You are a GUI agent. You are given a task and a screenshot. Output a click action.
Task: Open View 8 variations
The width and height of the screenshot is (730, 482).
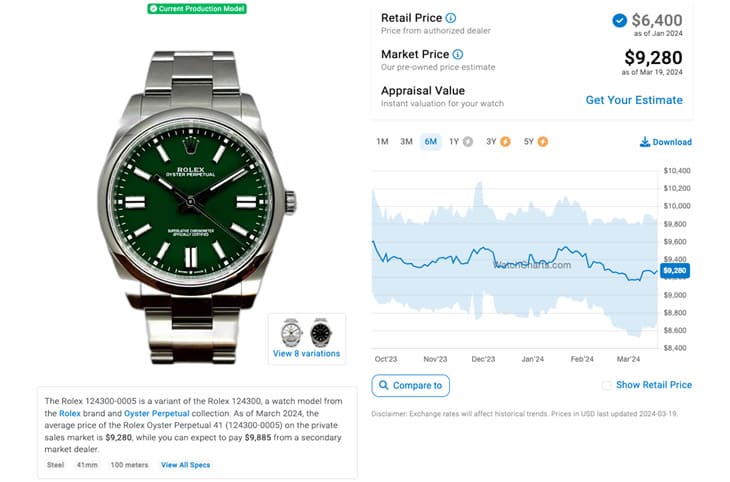click(306, 353)
